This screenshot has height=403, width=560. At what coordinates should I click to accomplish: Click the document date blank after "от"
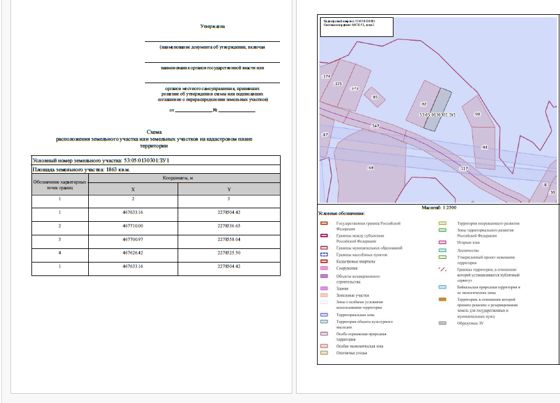[194, 110]
